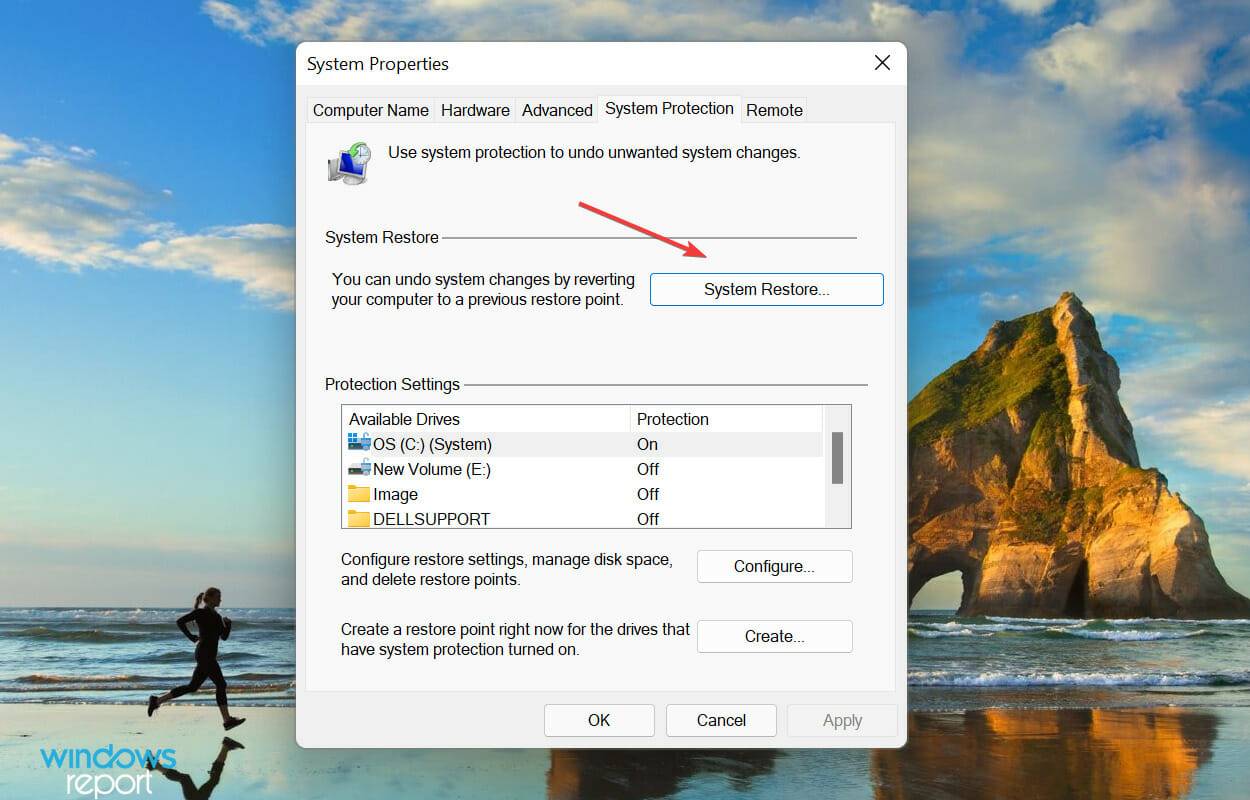1250x800 pixels.
Task: Launch System Restore
Action: click(766, 289)
